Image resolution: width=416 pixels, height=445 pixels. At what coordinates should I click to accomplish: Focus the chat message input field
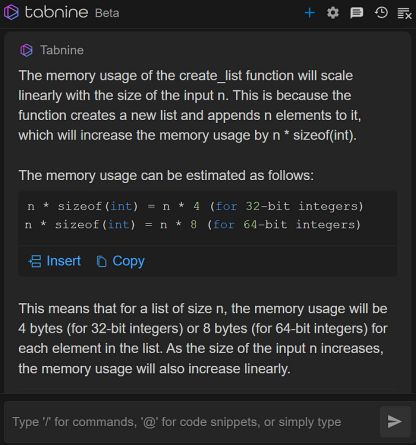(x=192, y=422)
